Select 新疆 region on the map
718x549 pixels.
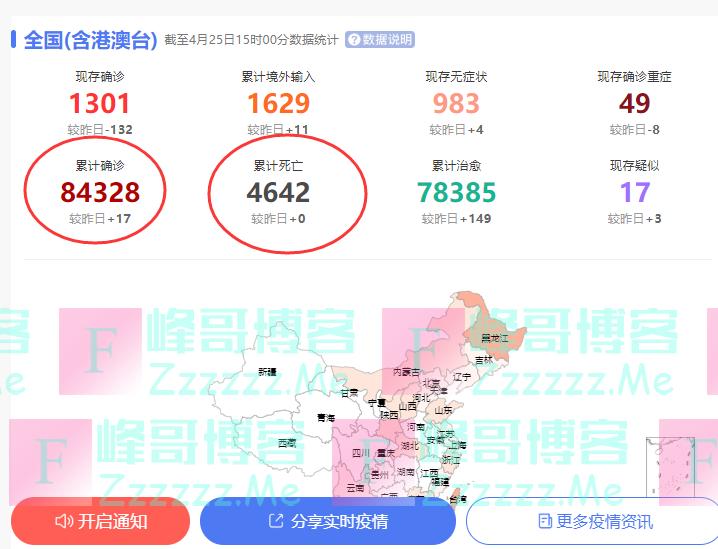tap(267, 371)
